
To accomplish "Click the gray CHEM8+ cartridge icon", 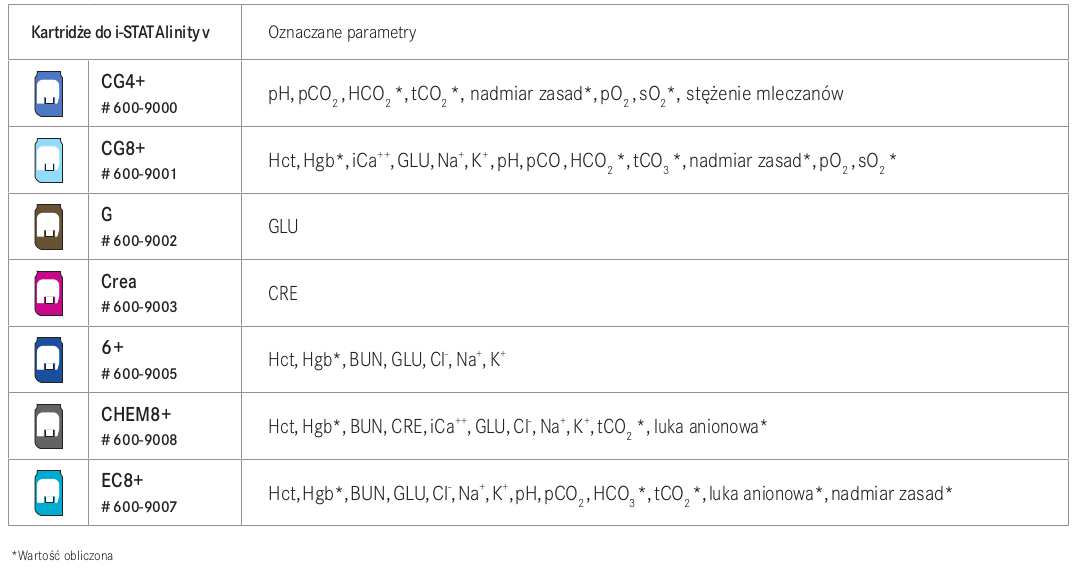I will [49, 426].
